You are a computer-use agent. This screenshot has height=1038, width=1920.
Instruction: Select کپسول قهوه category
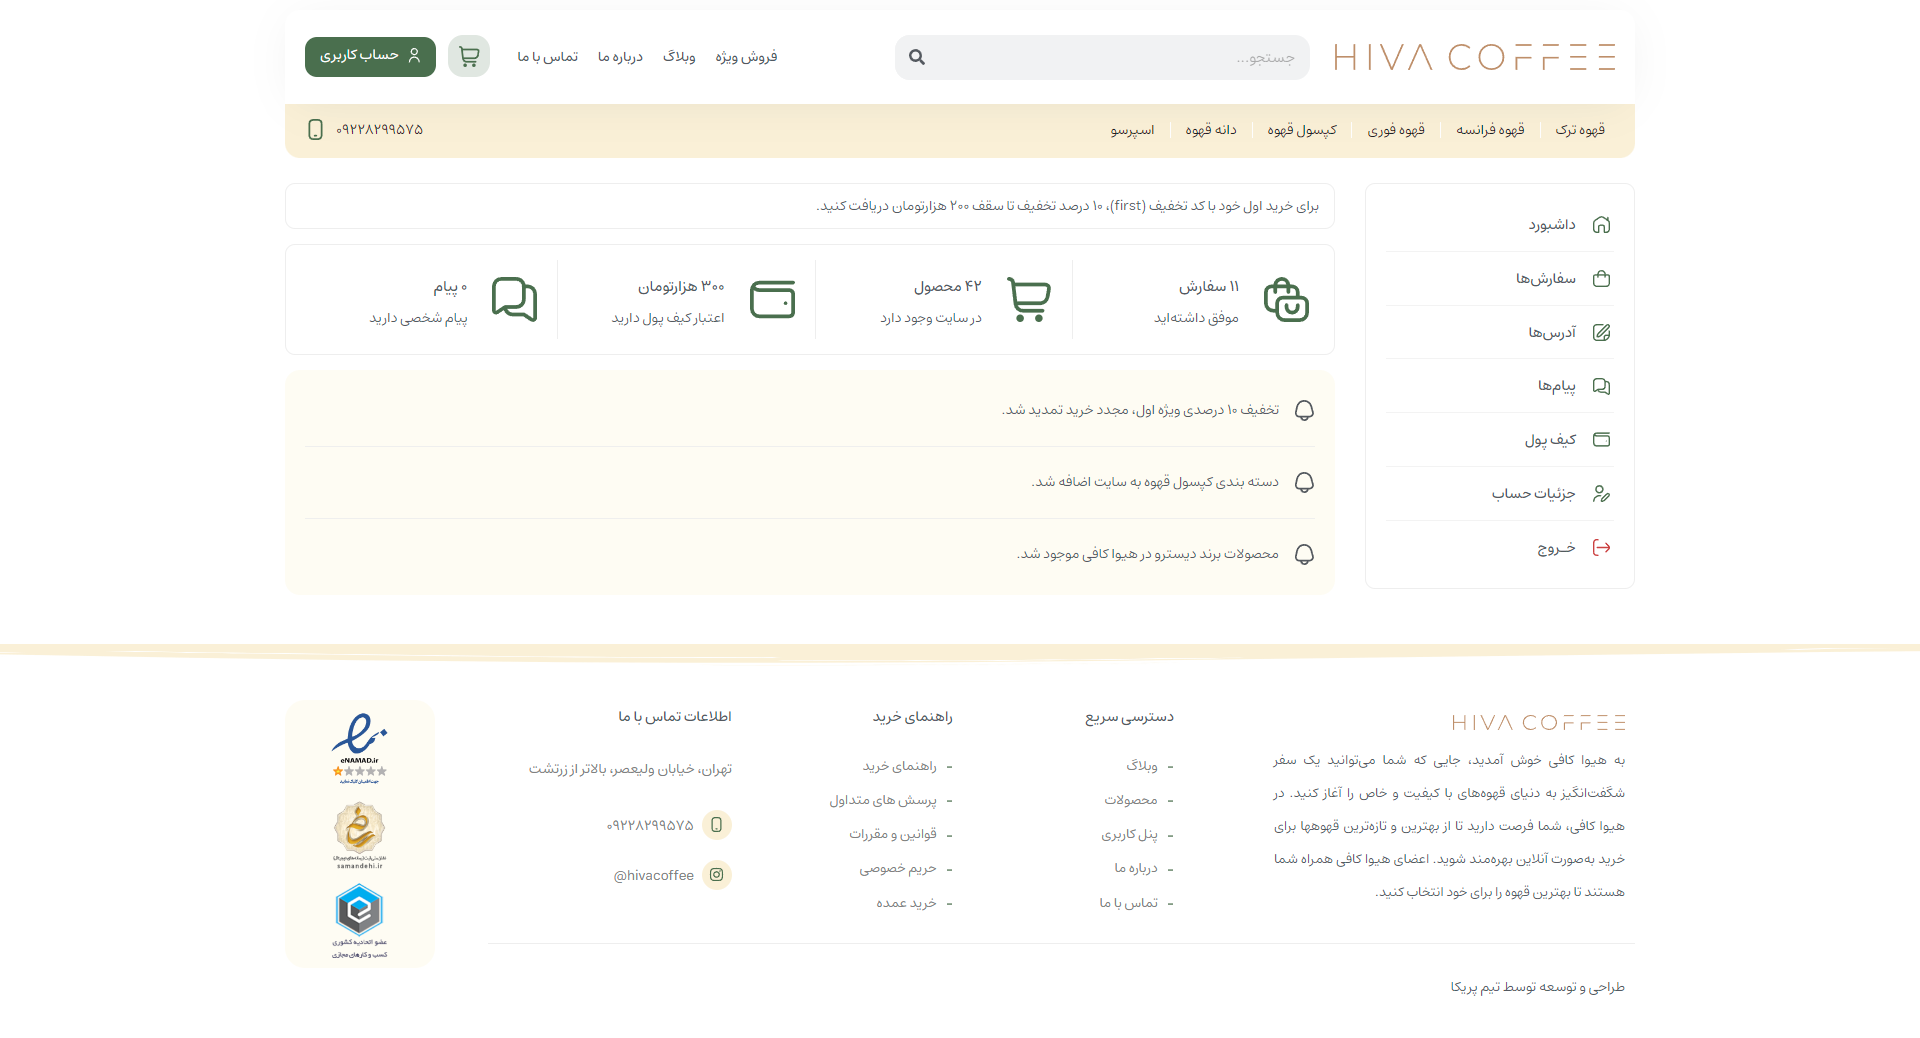click(x=1302, y=130)
